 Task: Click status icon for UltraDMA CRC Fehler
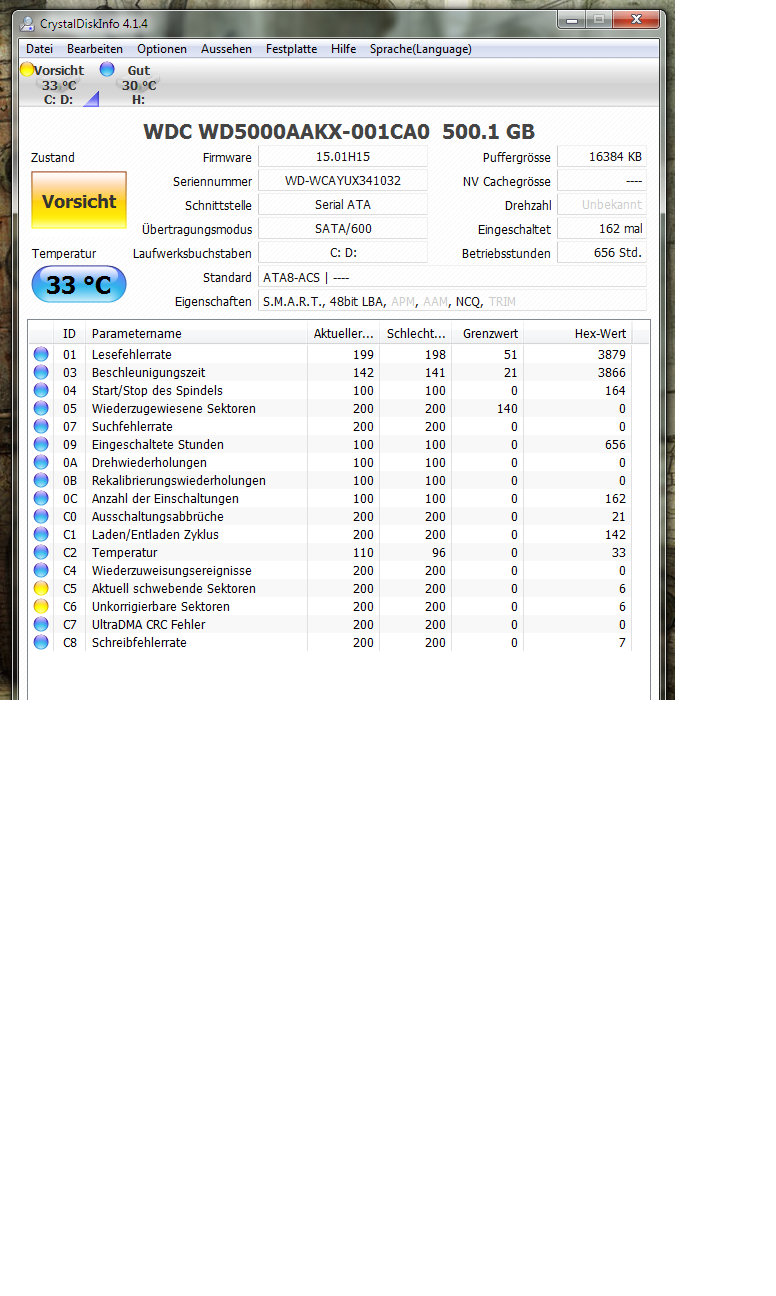[41, 624]
